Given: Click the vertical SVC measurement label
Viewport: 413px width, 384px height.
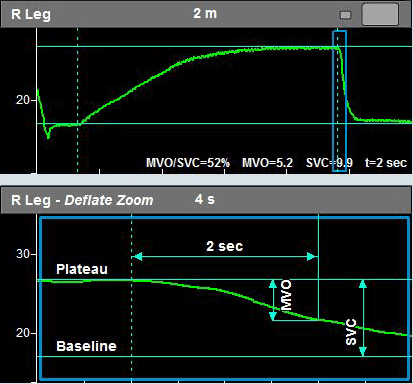Looking at the screenshot, I should (x=351, y=332).
